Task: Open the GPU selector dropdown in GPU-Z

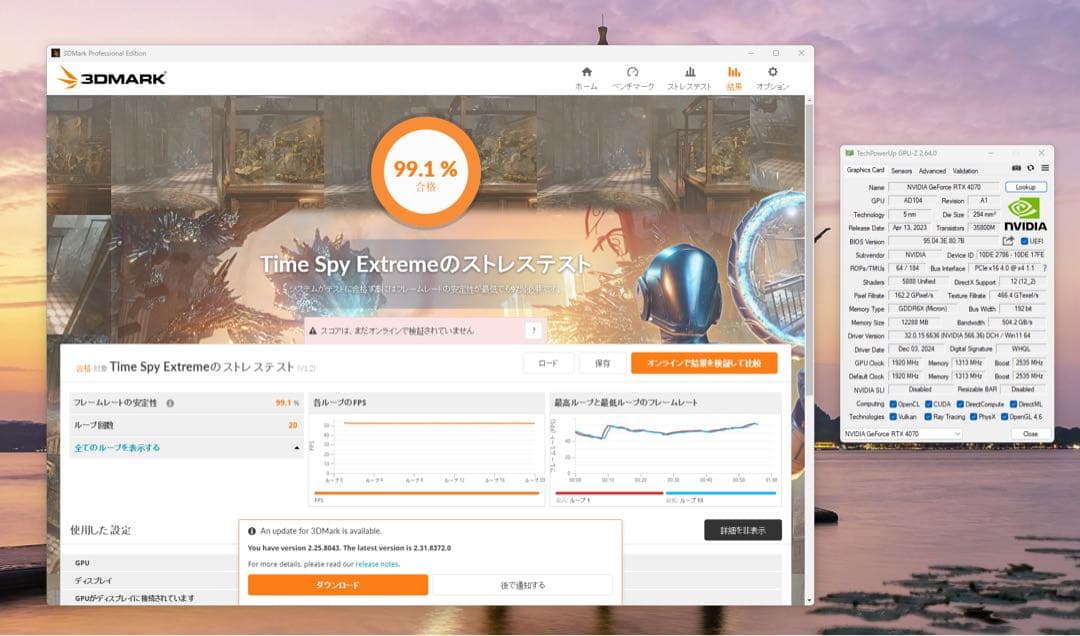Action: click(x=957, y=434)
